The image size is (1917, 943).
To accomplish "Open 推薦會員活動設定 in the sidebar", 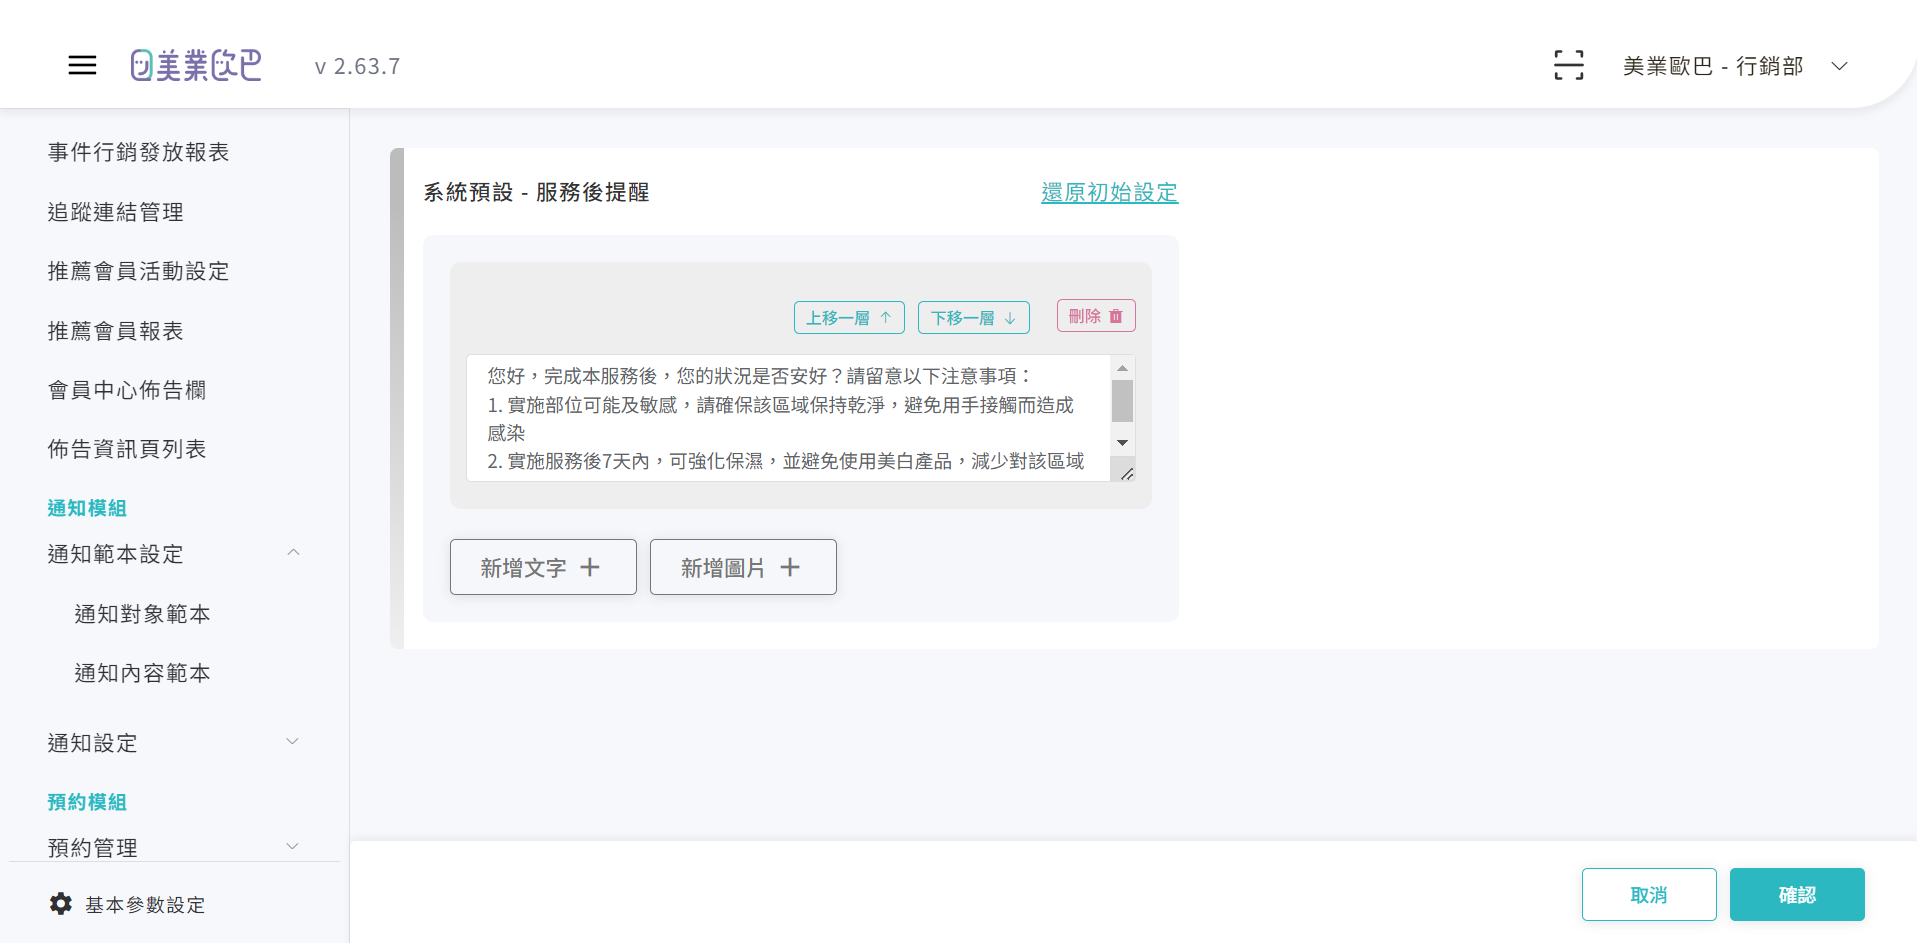I will pos(139,271).
